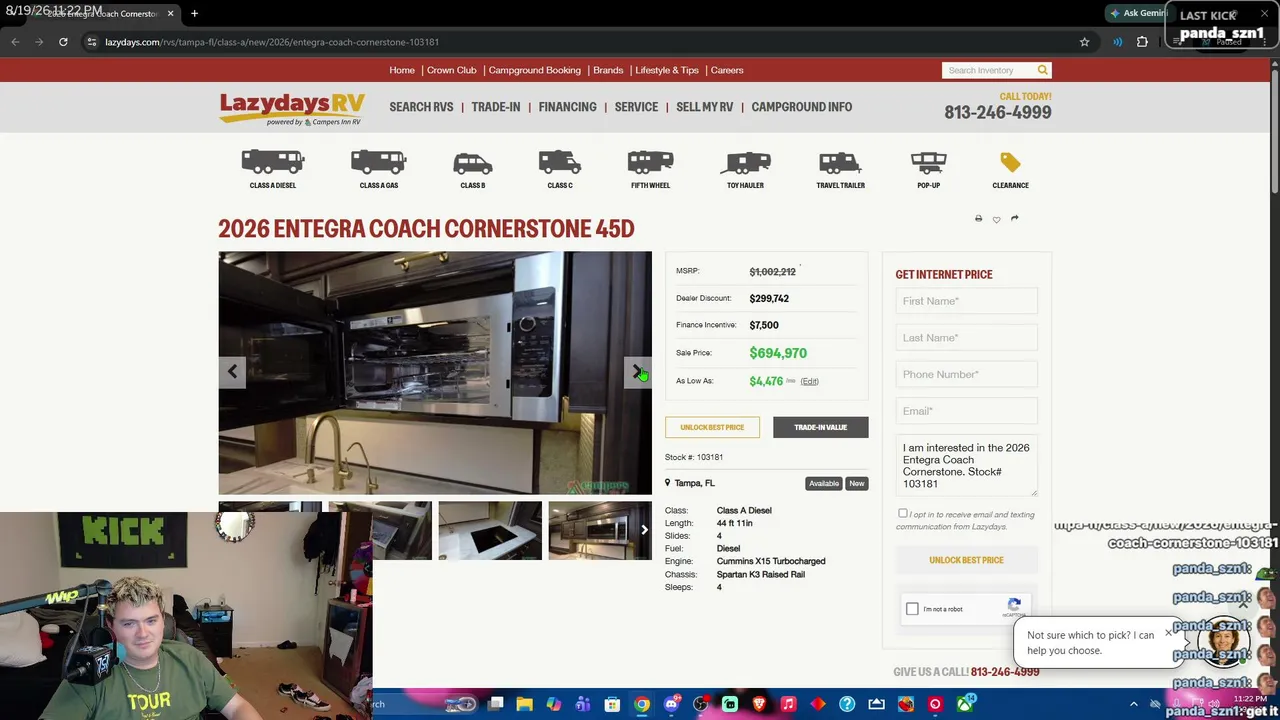Click the Ask Gemini button
The width and height of the screenshot is (1280, 720).
[x=1138, y=13]
